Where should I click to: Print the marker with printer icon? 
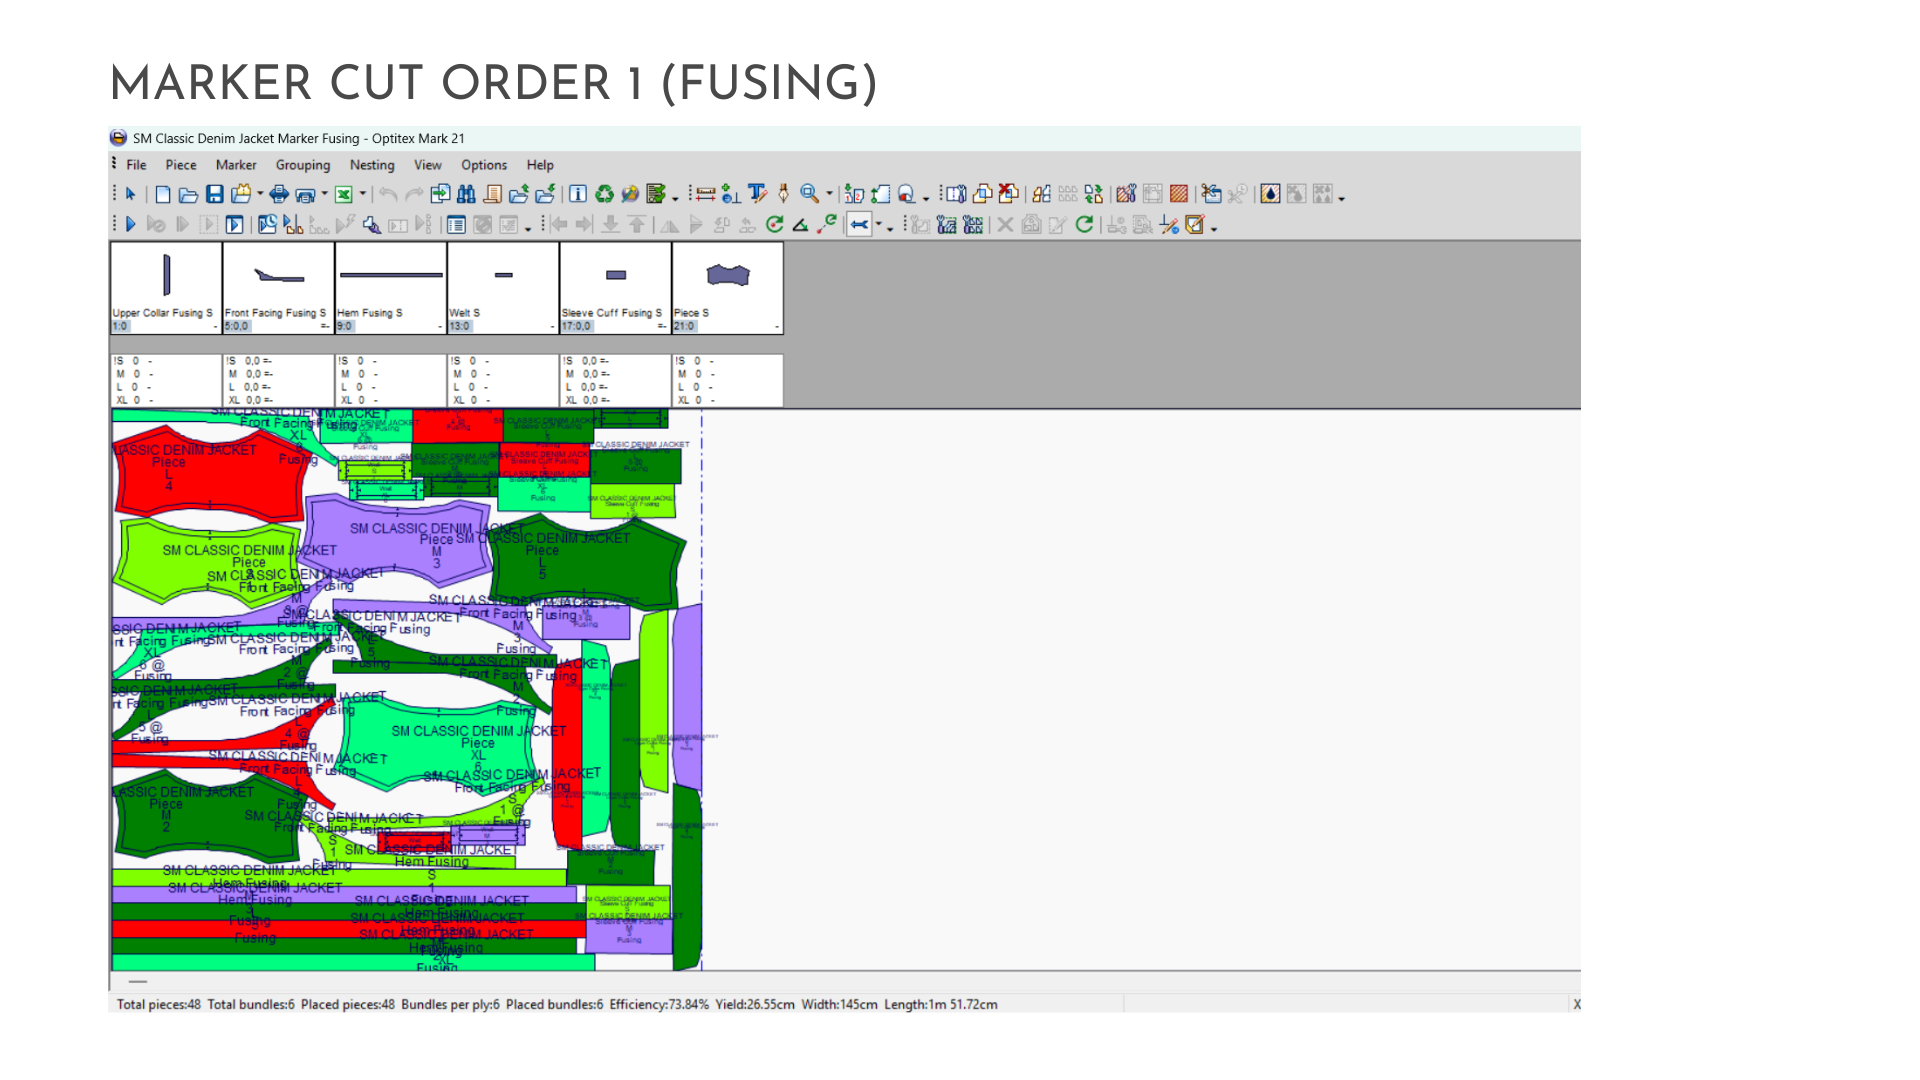(x=279, y=194)
